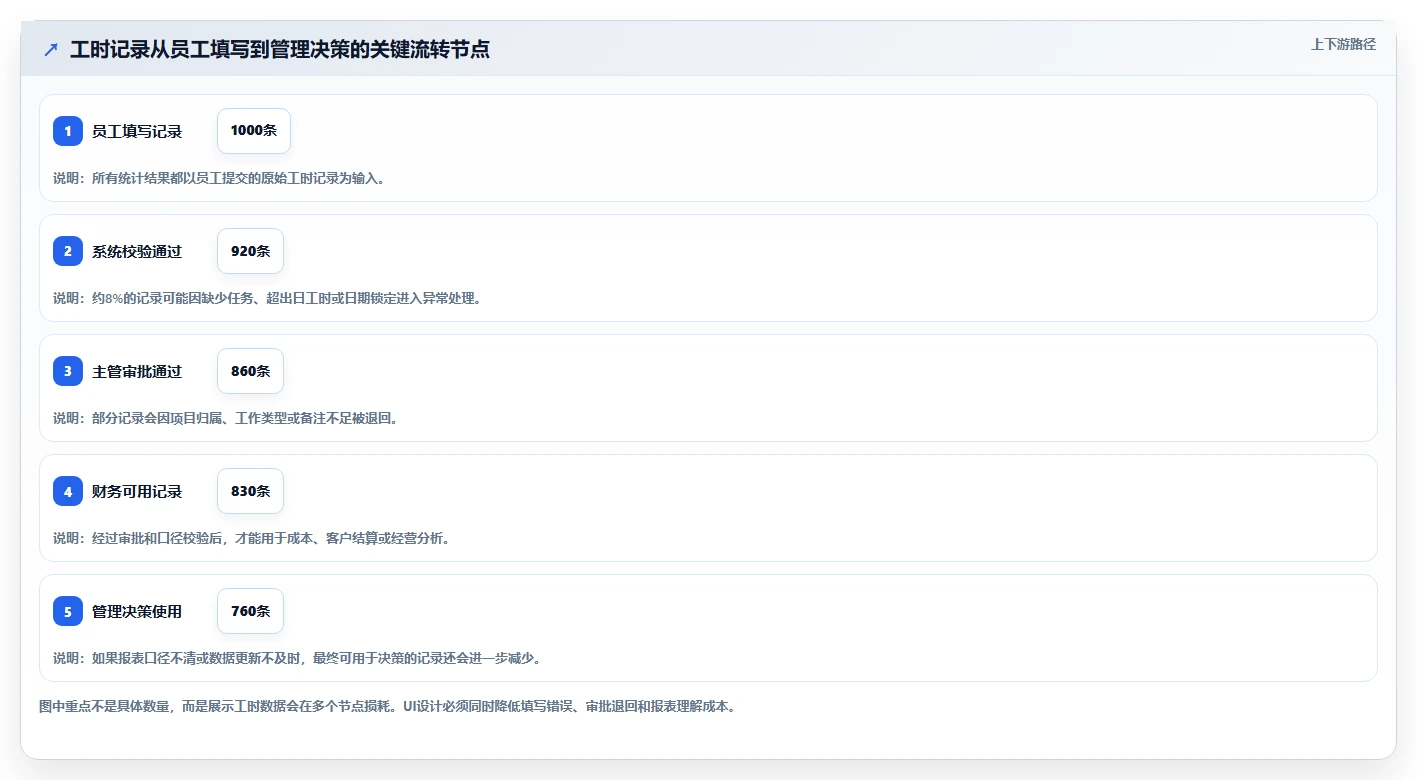Click the 760条 count chip
This screenshot has height=780, width=1417.
tap(250, 611)
